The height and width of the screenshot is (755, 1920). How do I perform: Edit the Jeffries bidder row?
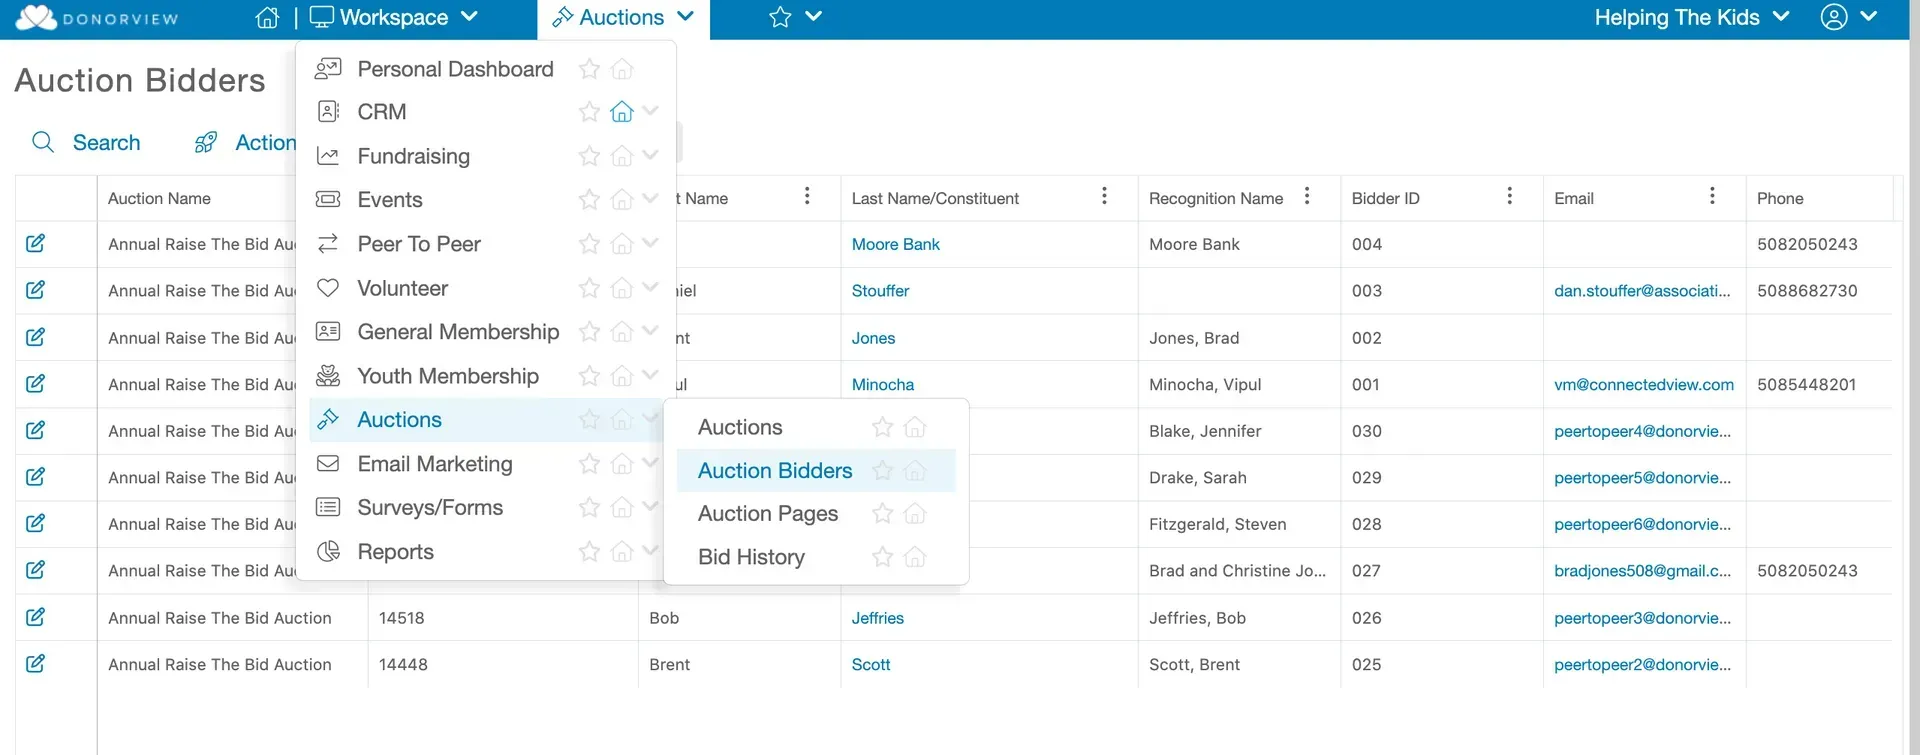click(x=35, y=617)
